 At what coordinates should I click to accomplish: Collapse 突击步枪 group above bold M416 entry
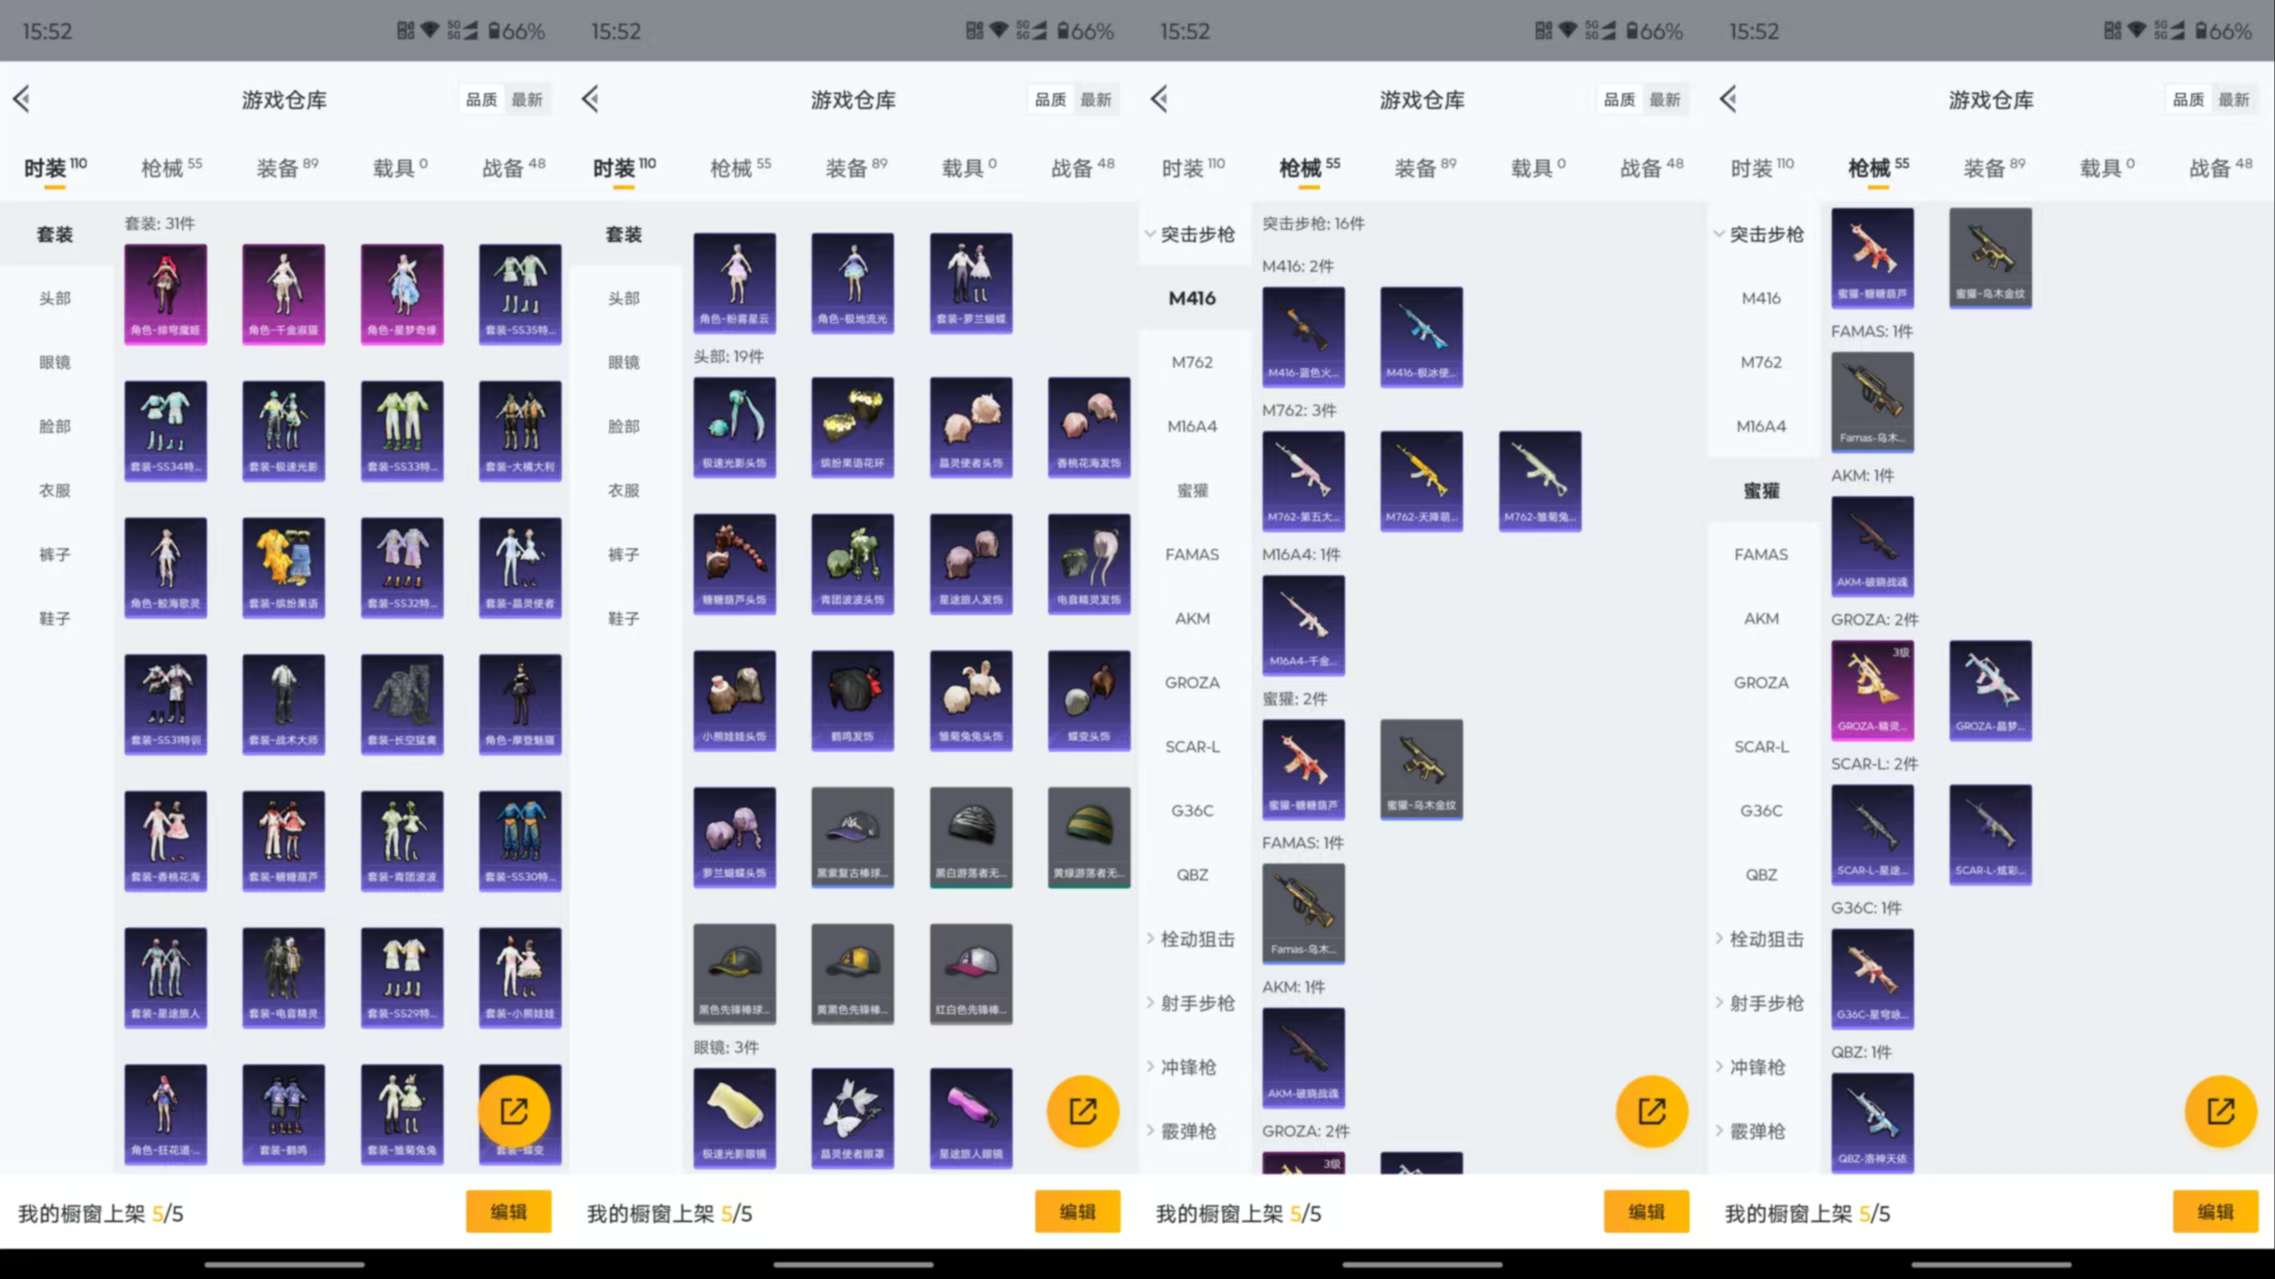click(1190, 234)
